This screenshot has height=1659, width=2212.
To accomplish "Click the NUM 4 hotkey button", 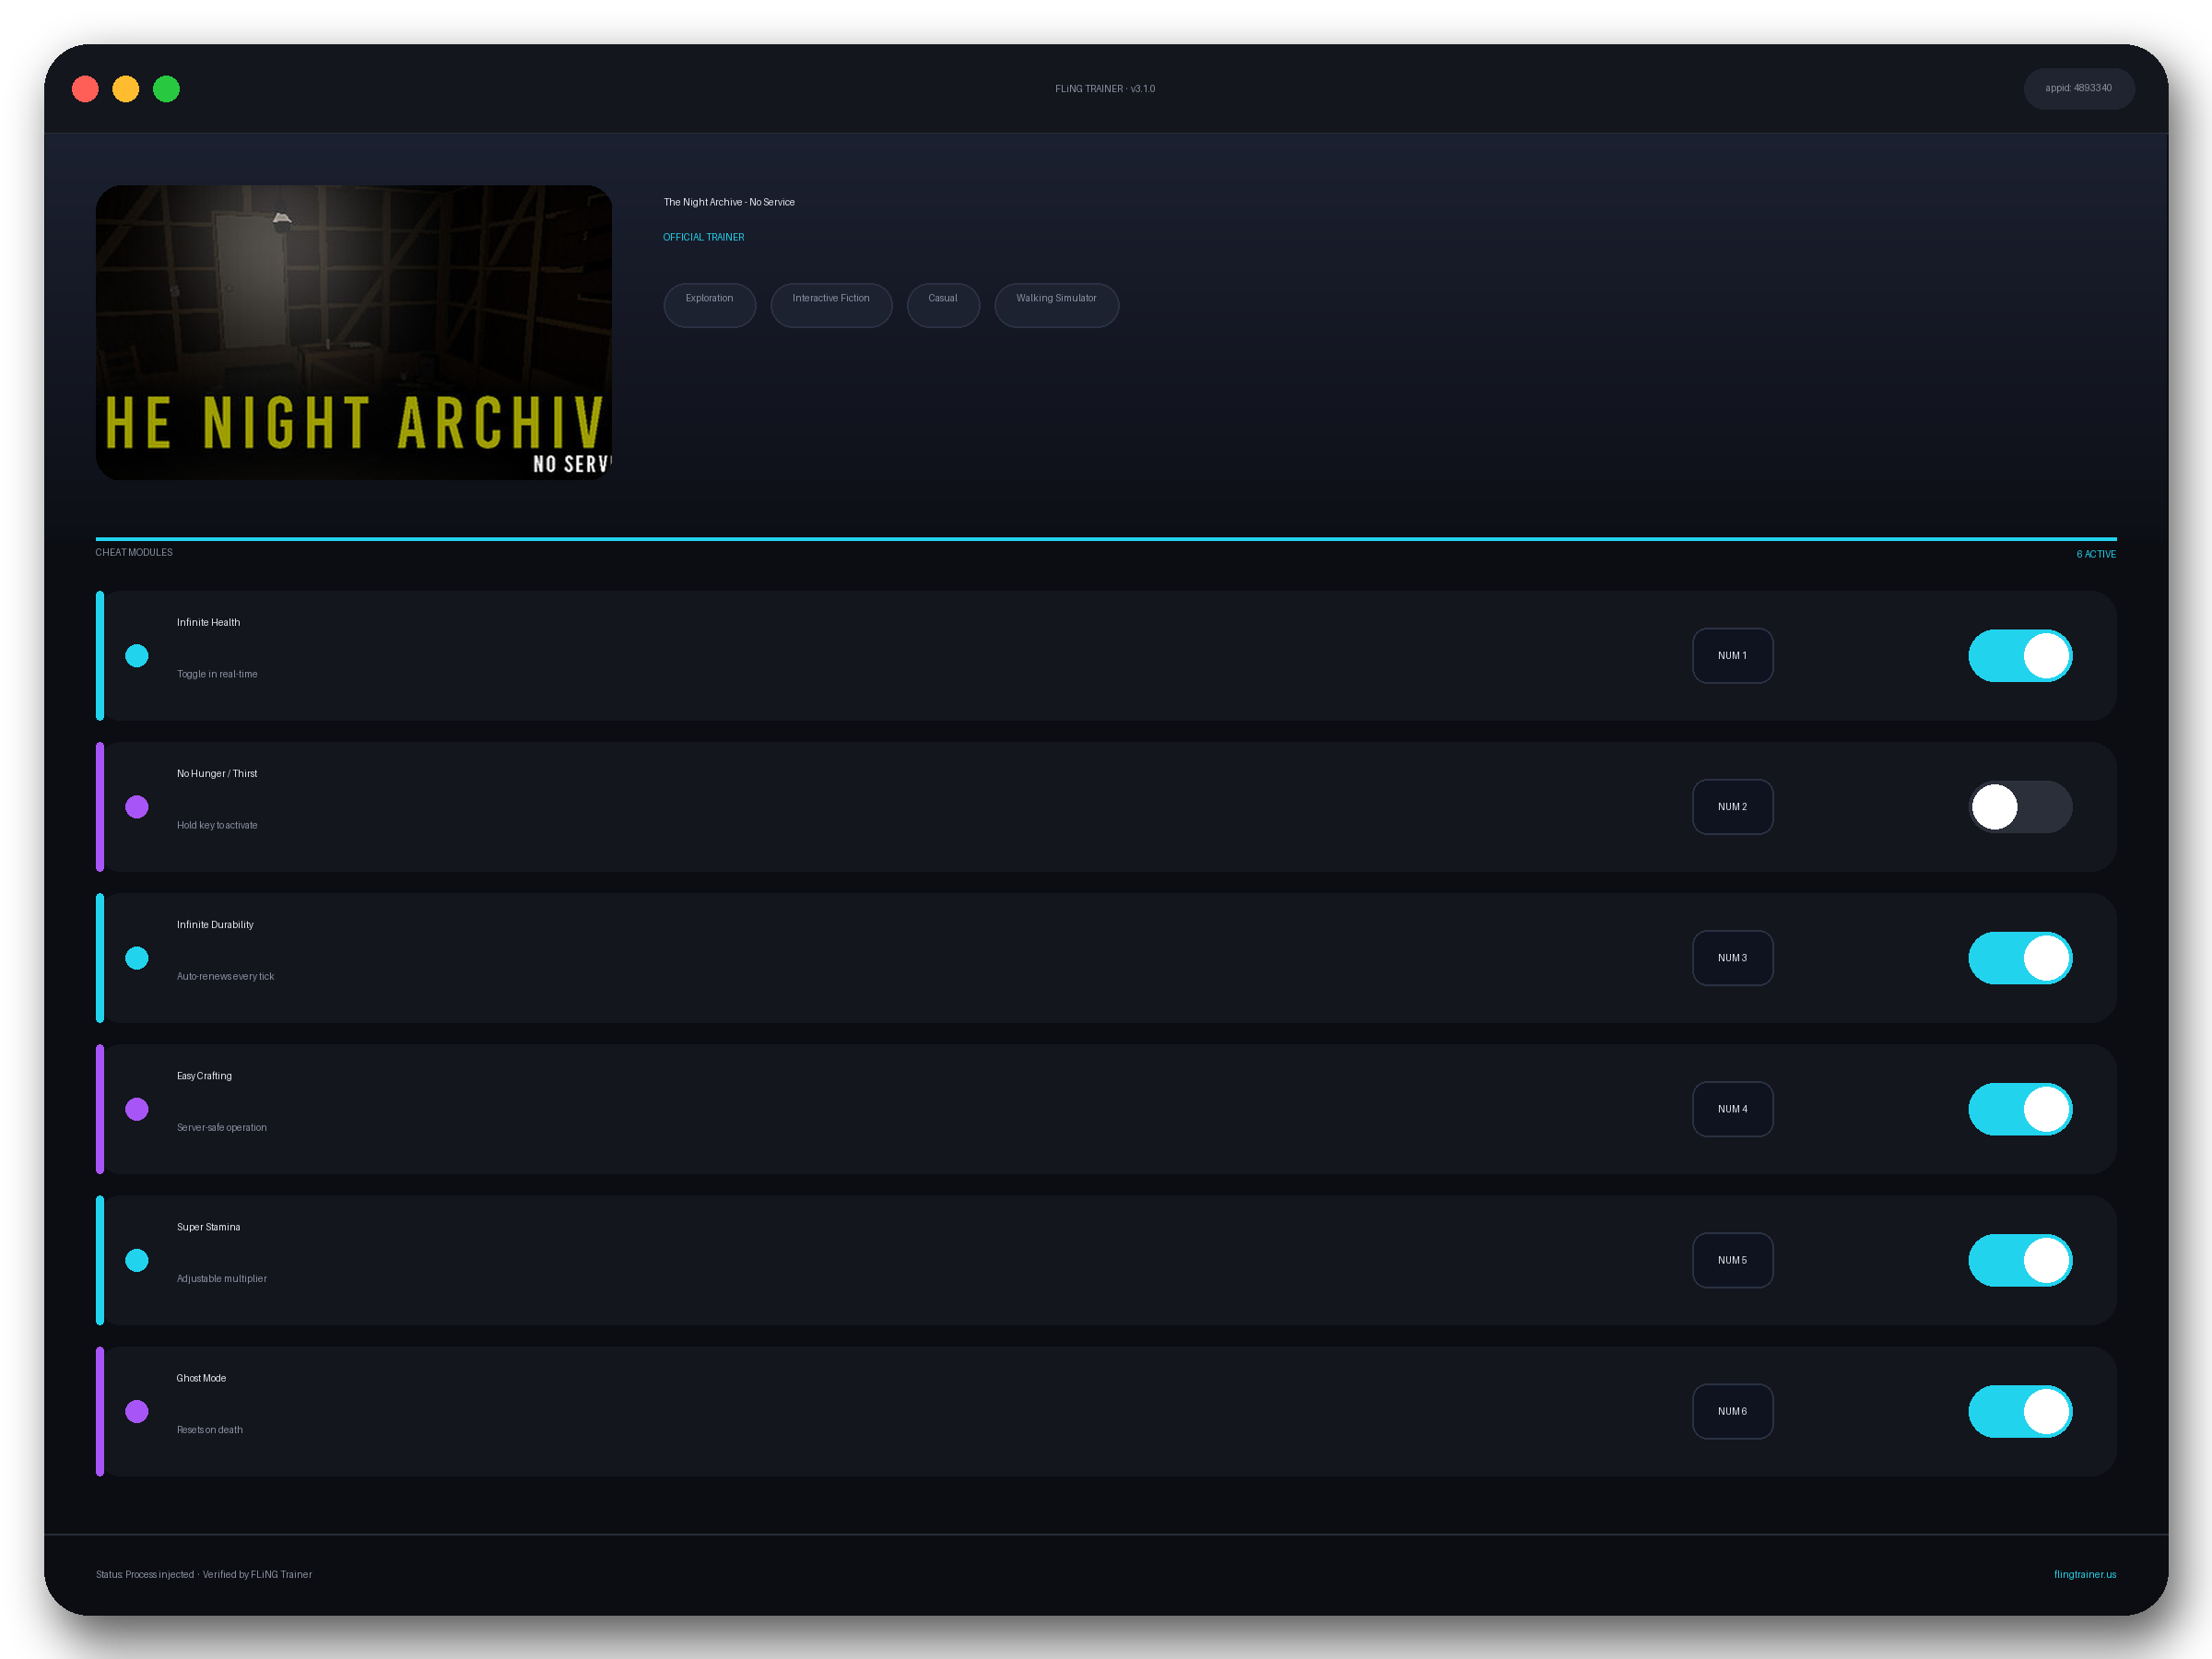I will pyautogui.click(x=1732, y=1109).
